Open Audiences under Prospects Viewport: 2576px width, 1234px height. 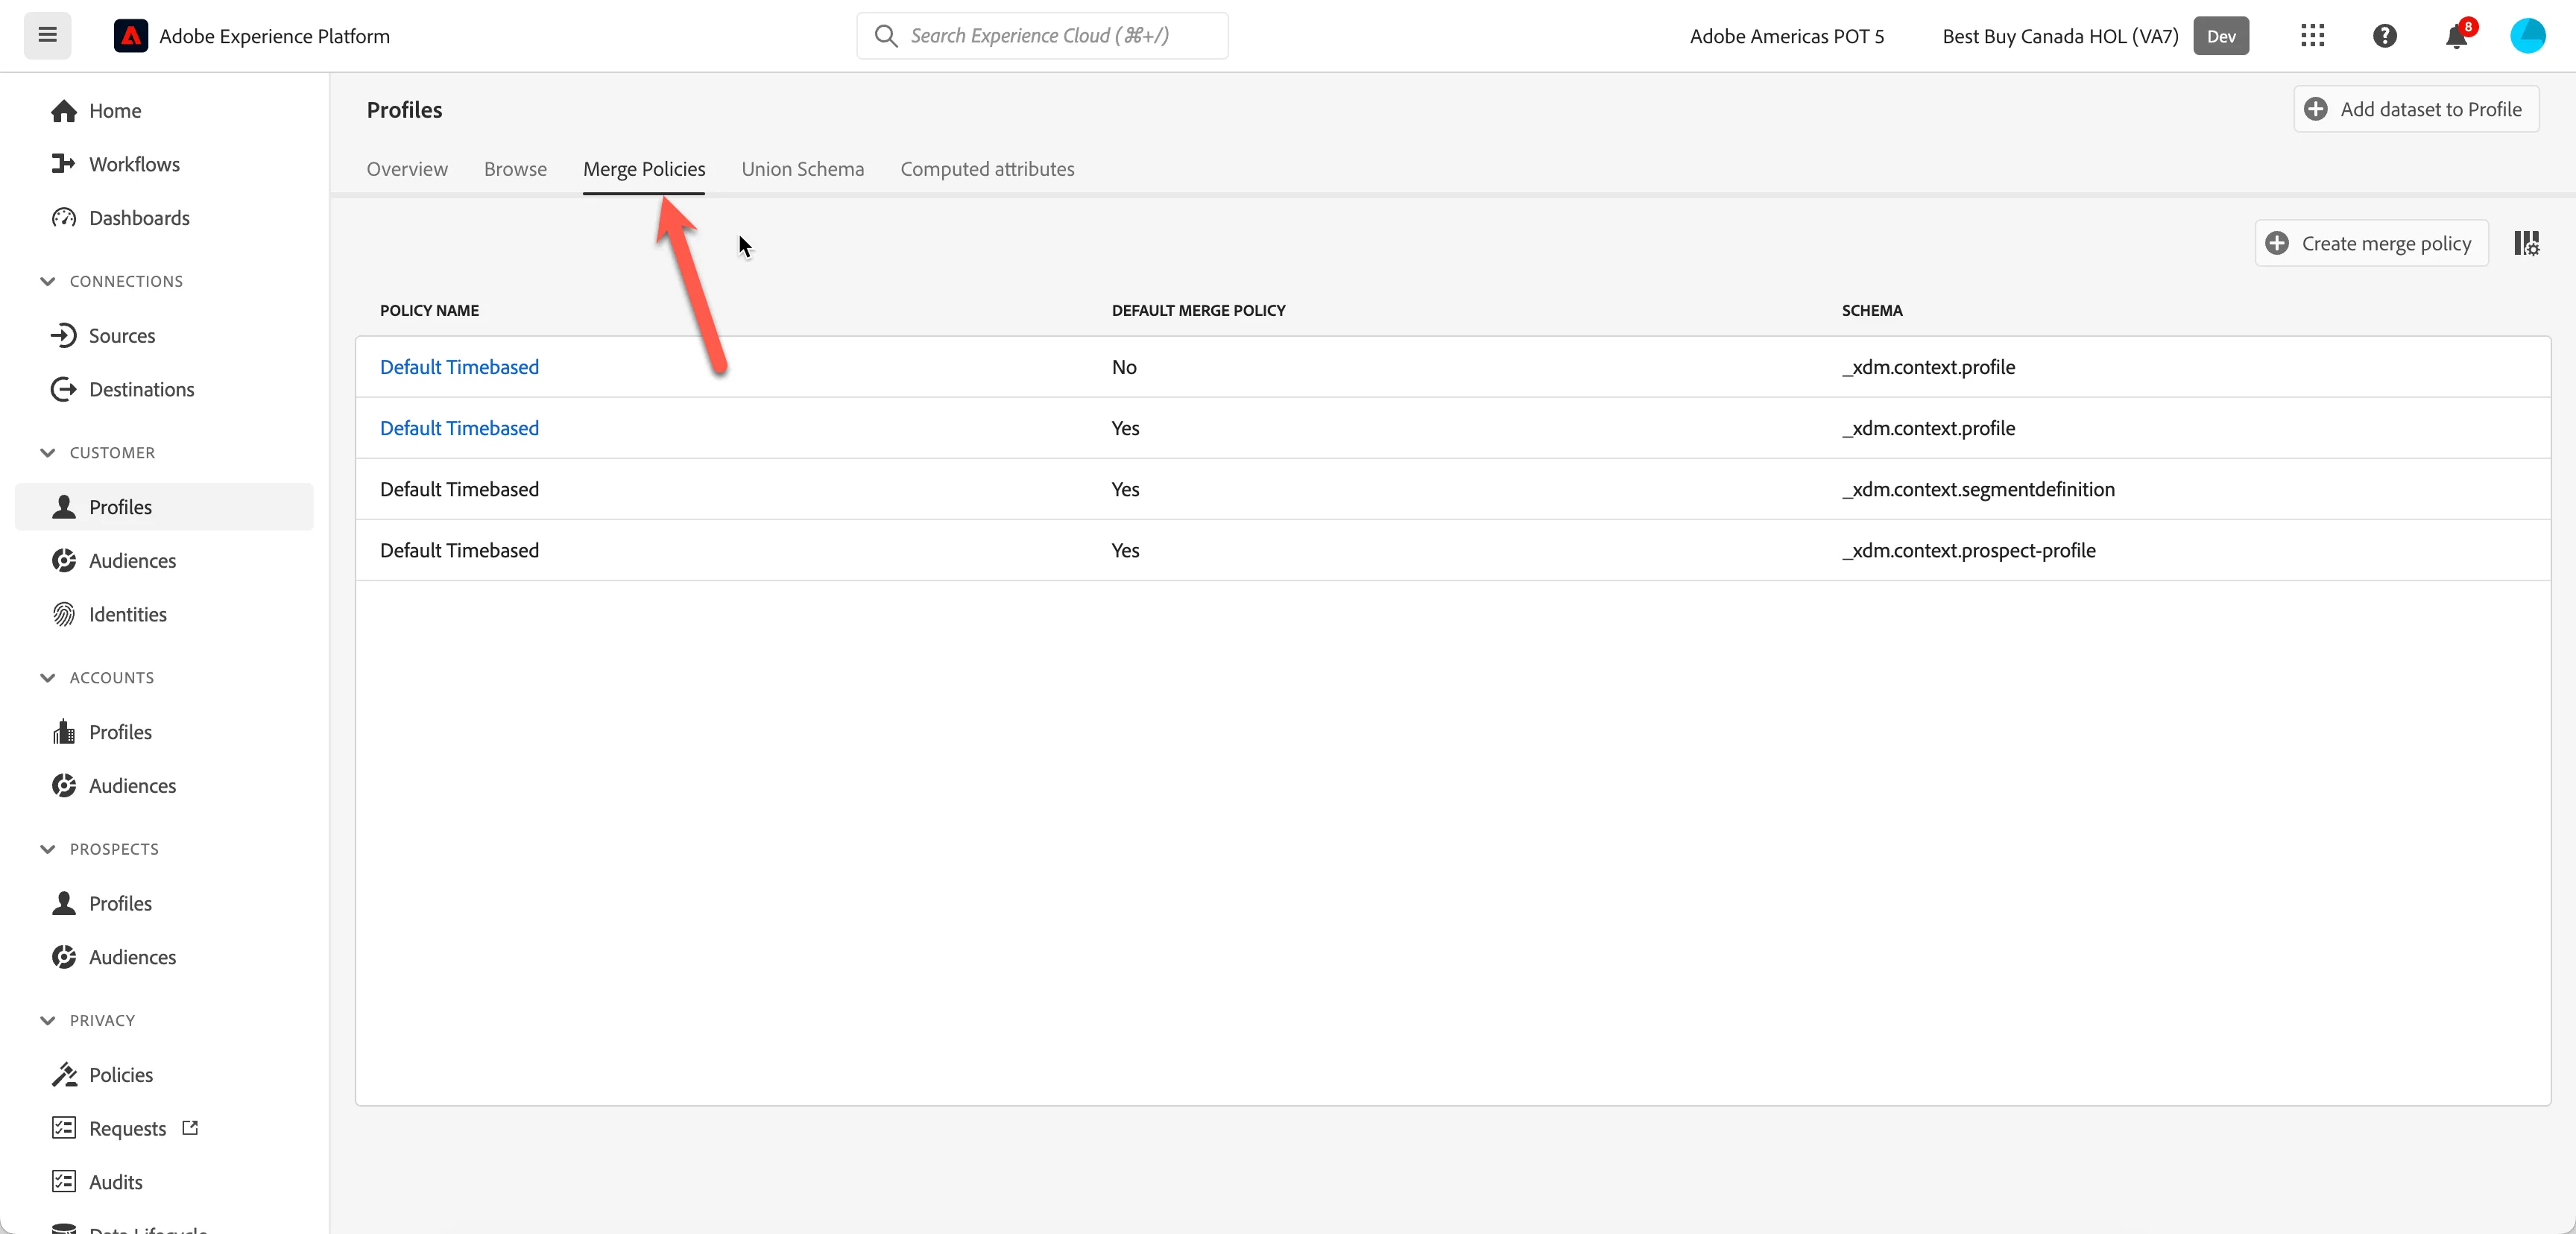pyautogui.click(x=113, y=957)
